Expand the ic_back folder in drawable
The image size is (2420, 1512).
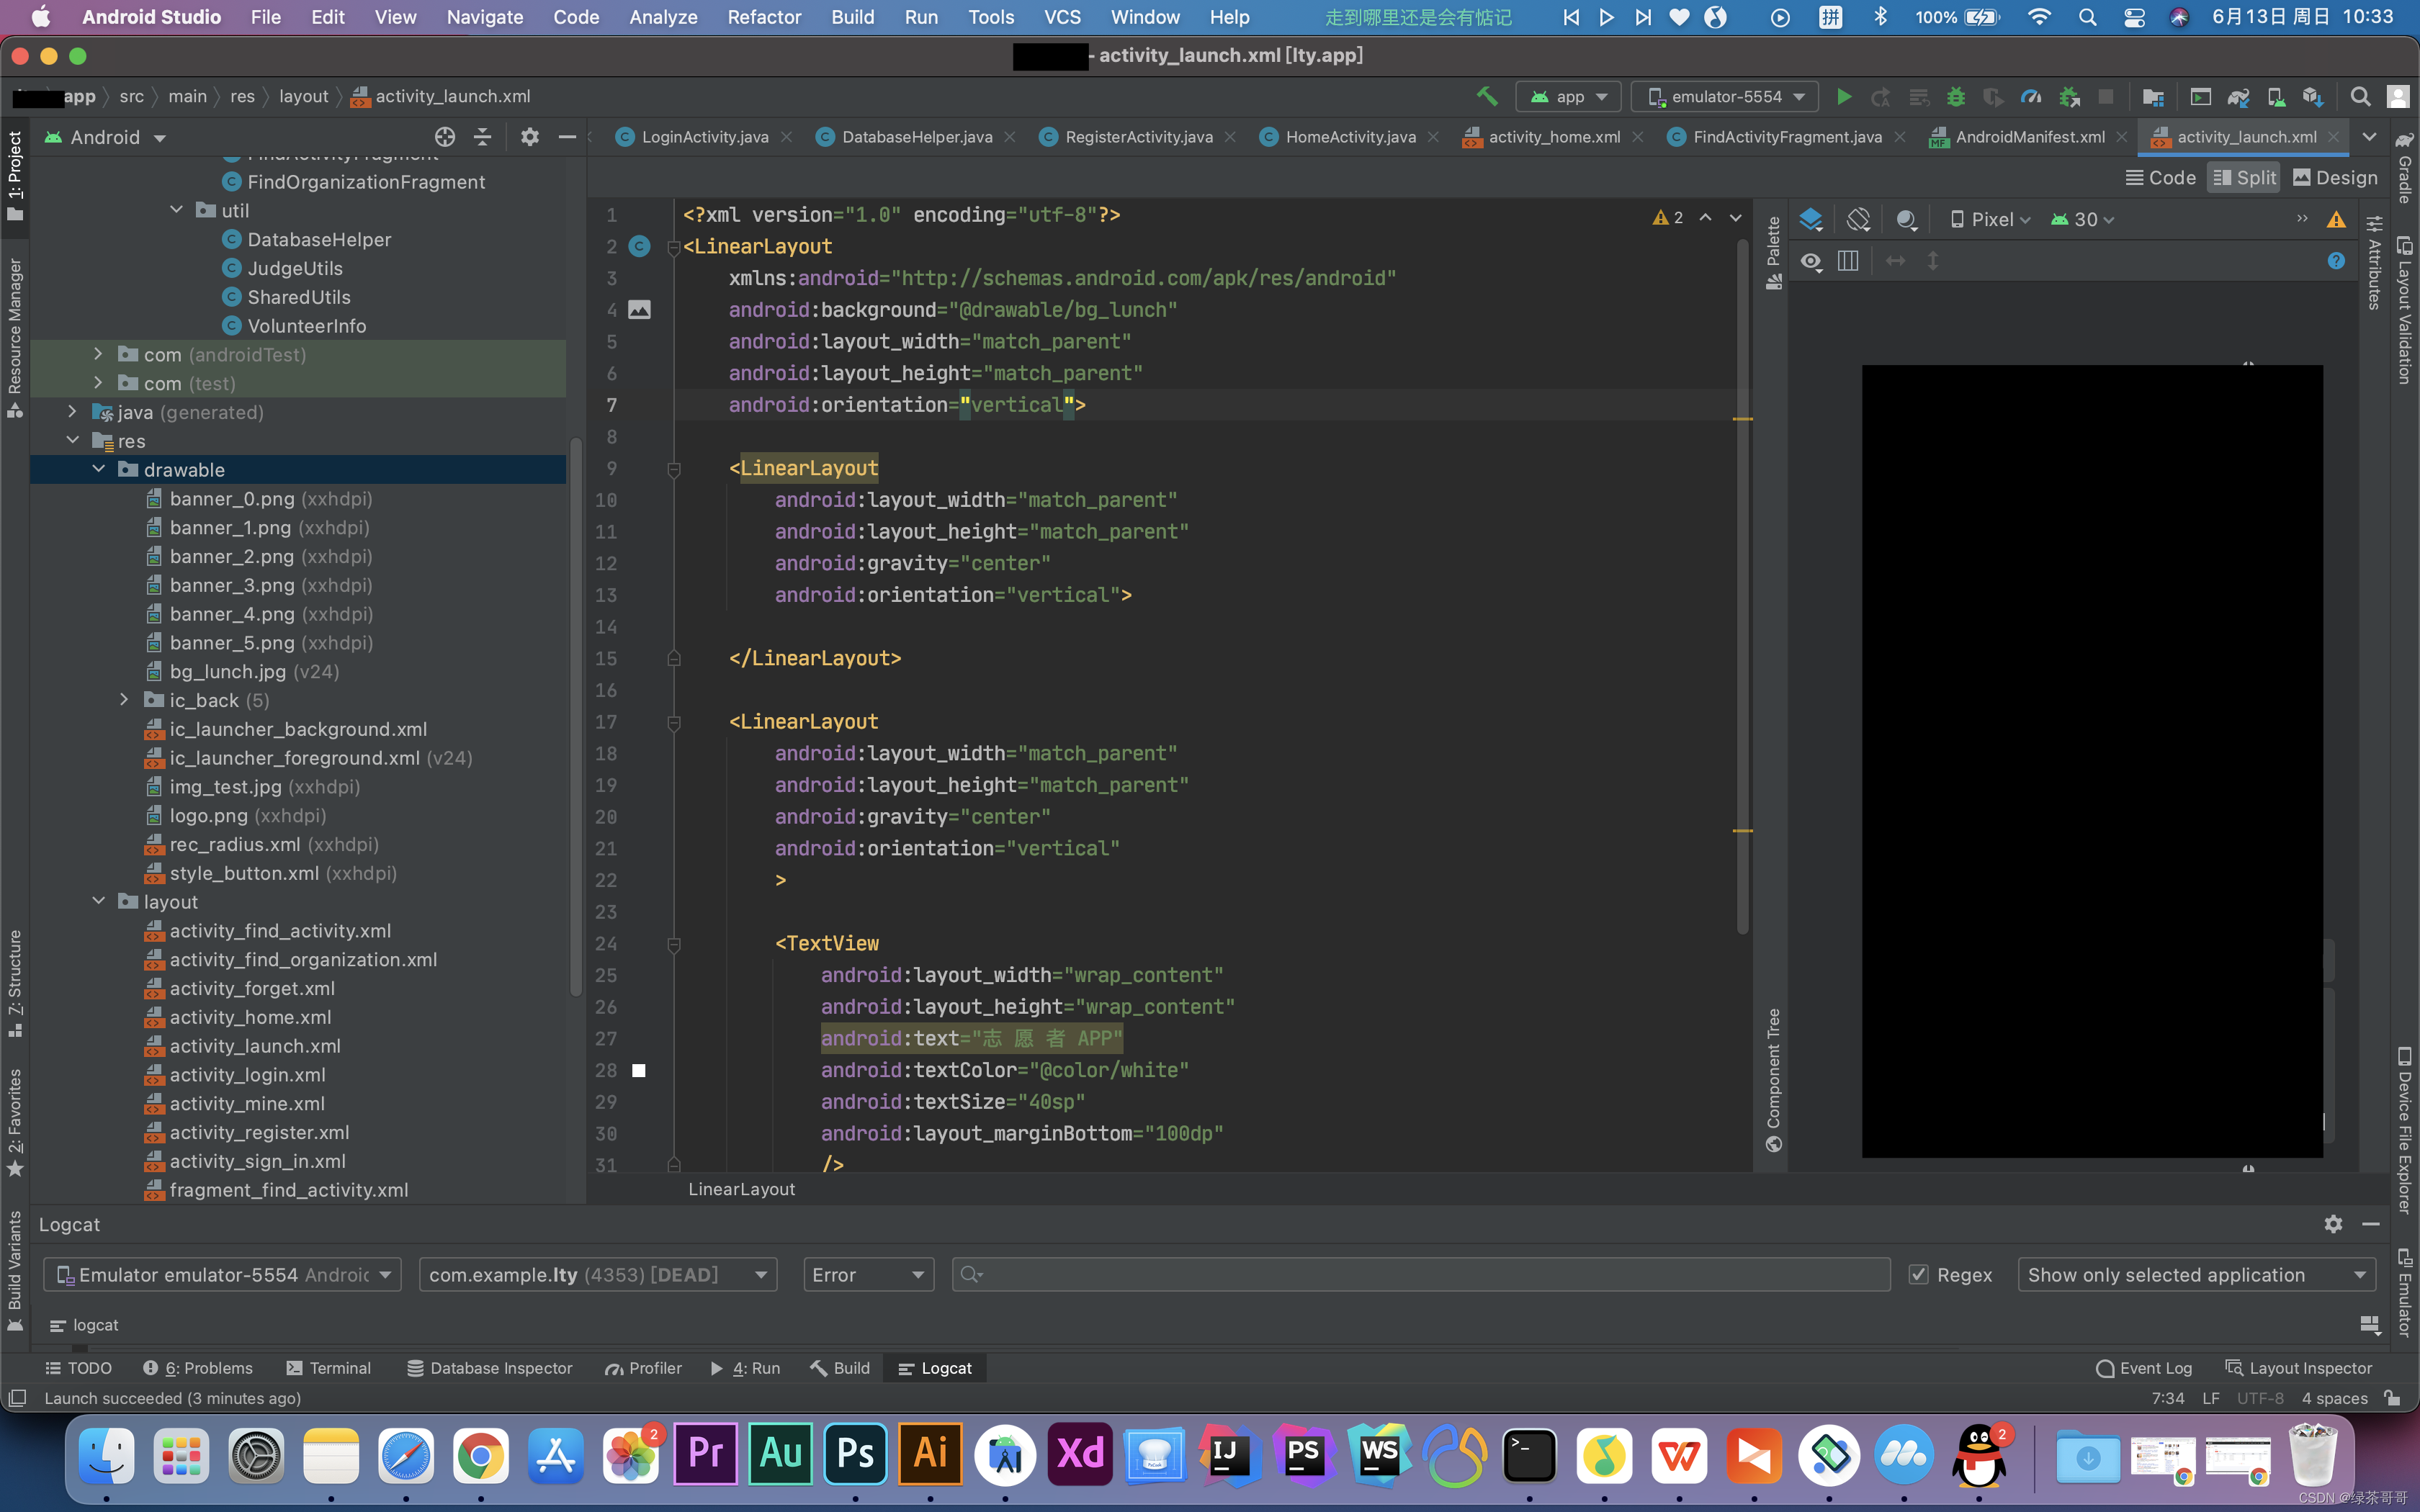124,700
